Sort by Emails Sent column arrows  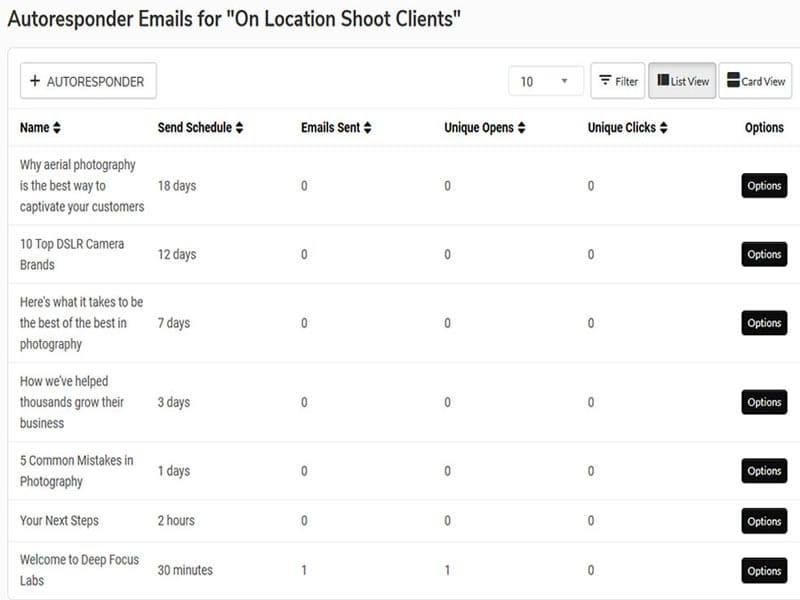coord(367,128)
